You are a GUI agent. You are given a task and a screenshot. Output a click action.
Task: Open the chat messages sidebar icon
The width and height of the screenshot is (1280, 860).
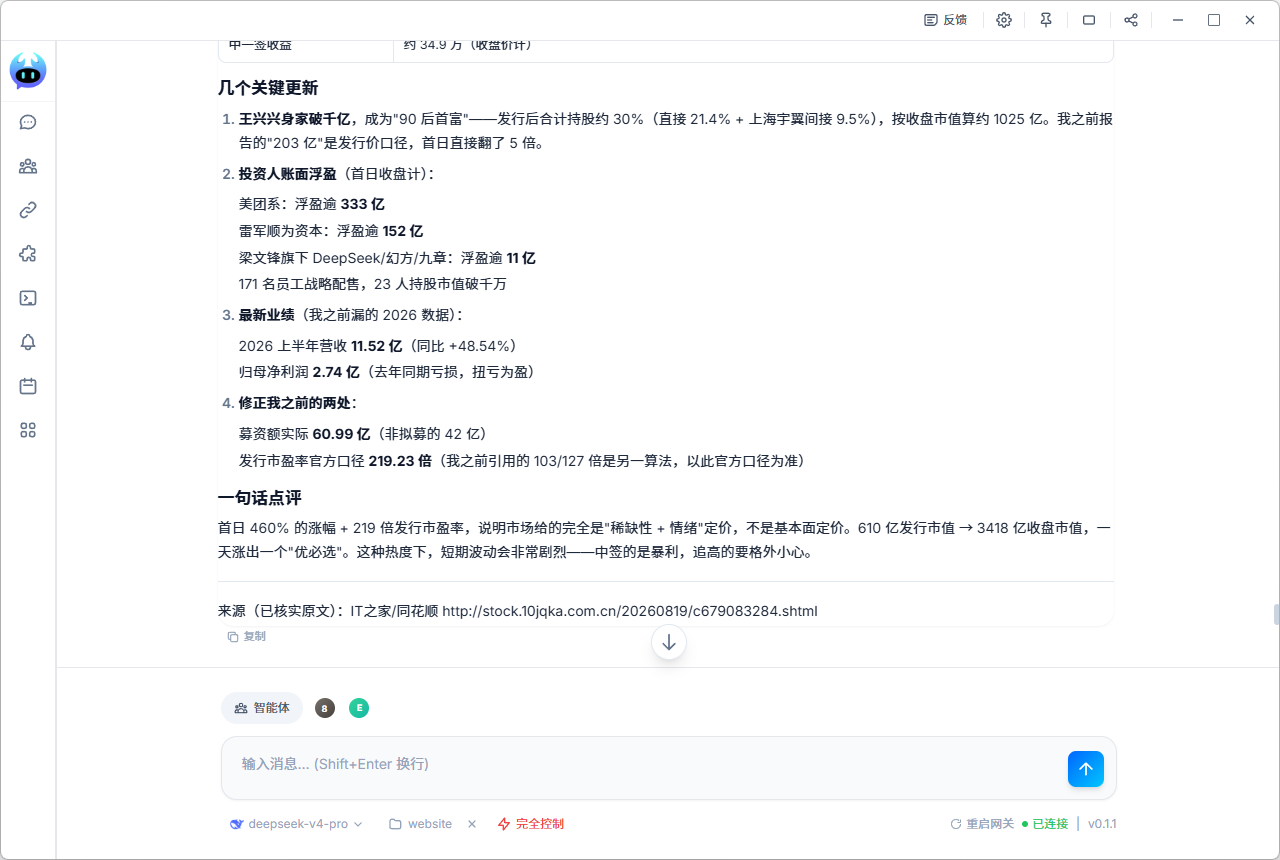[28, 122]
